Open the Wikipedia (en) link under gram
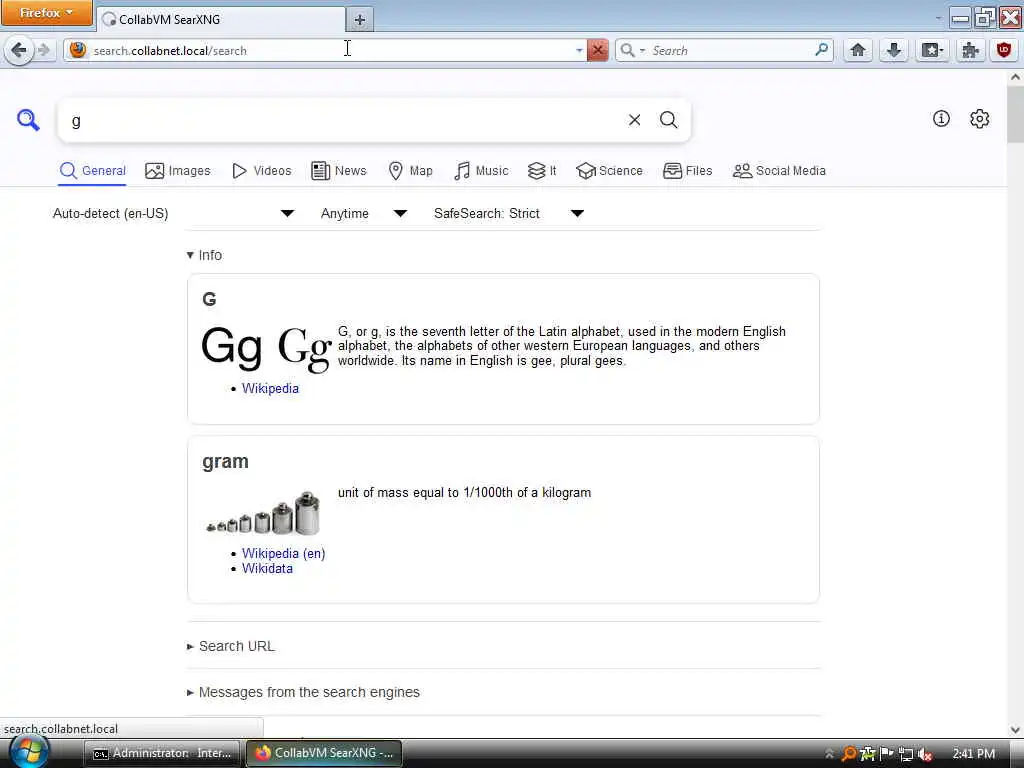Image resolution: width=1024 pixels, height=768 pixels. pyautogui.click(x=283, y=554)
